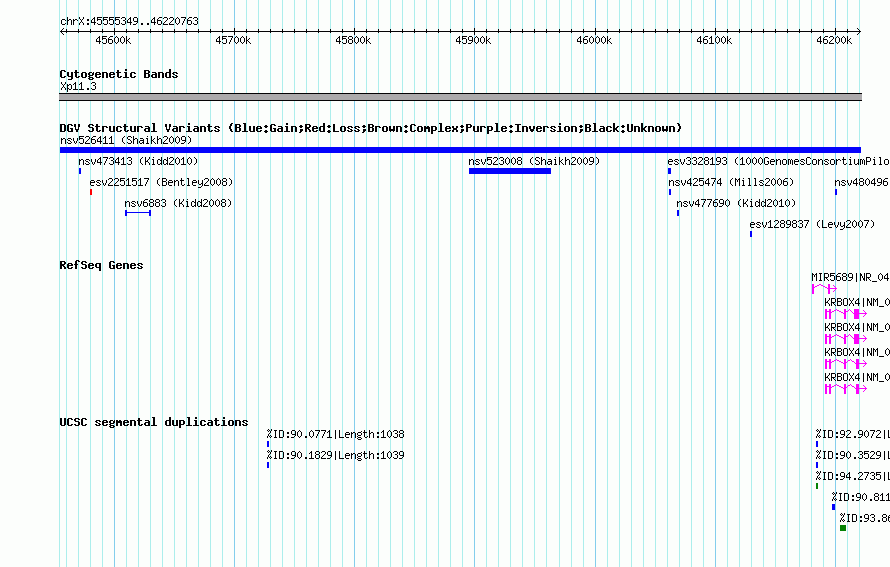Select the blue nsv523008 gain bar
890x567 pixels.
point(510,171)
